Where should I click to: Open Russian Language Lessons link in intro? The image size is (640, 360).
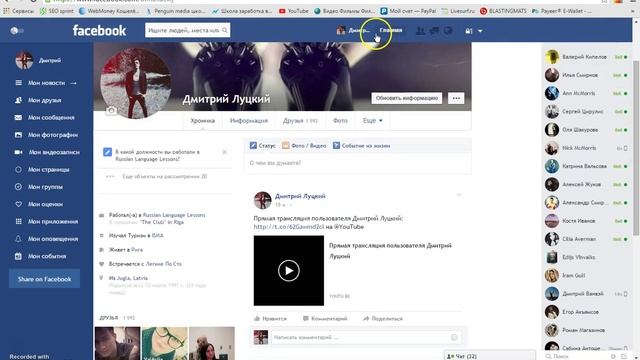click(x=174, y=215)
